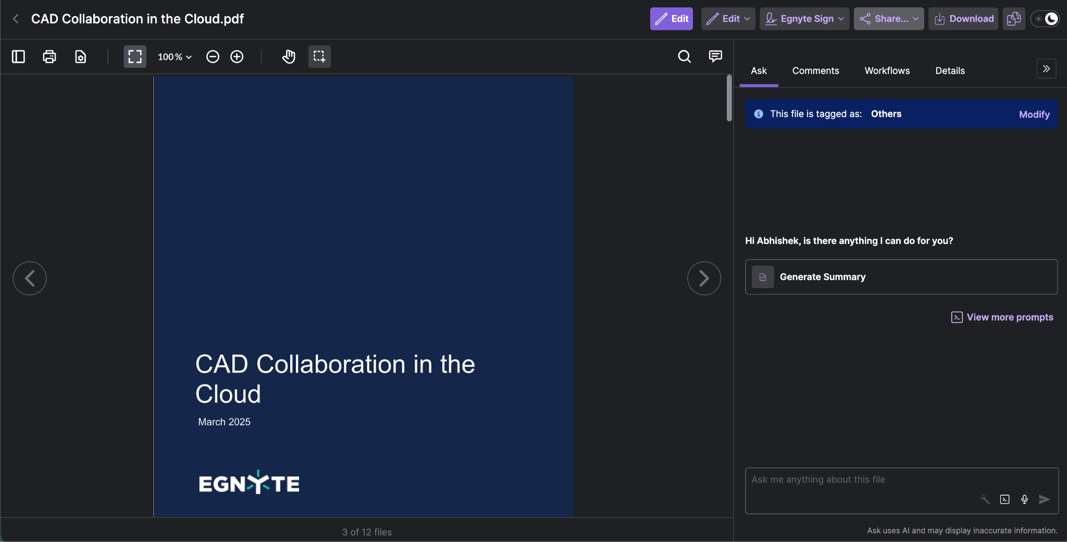Open View more prompts link
The height and width of the screenshot is (542, 1067).
pos(1002,317)
